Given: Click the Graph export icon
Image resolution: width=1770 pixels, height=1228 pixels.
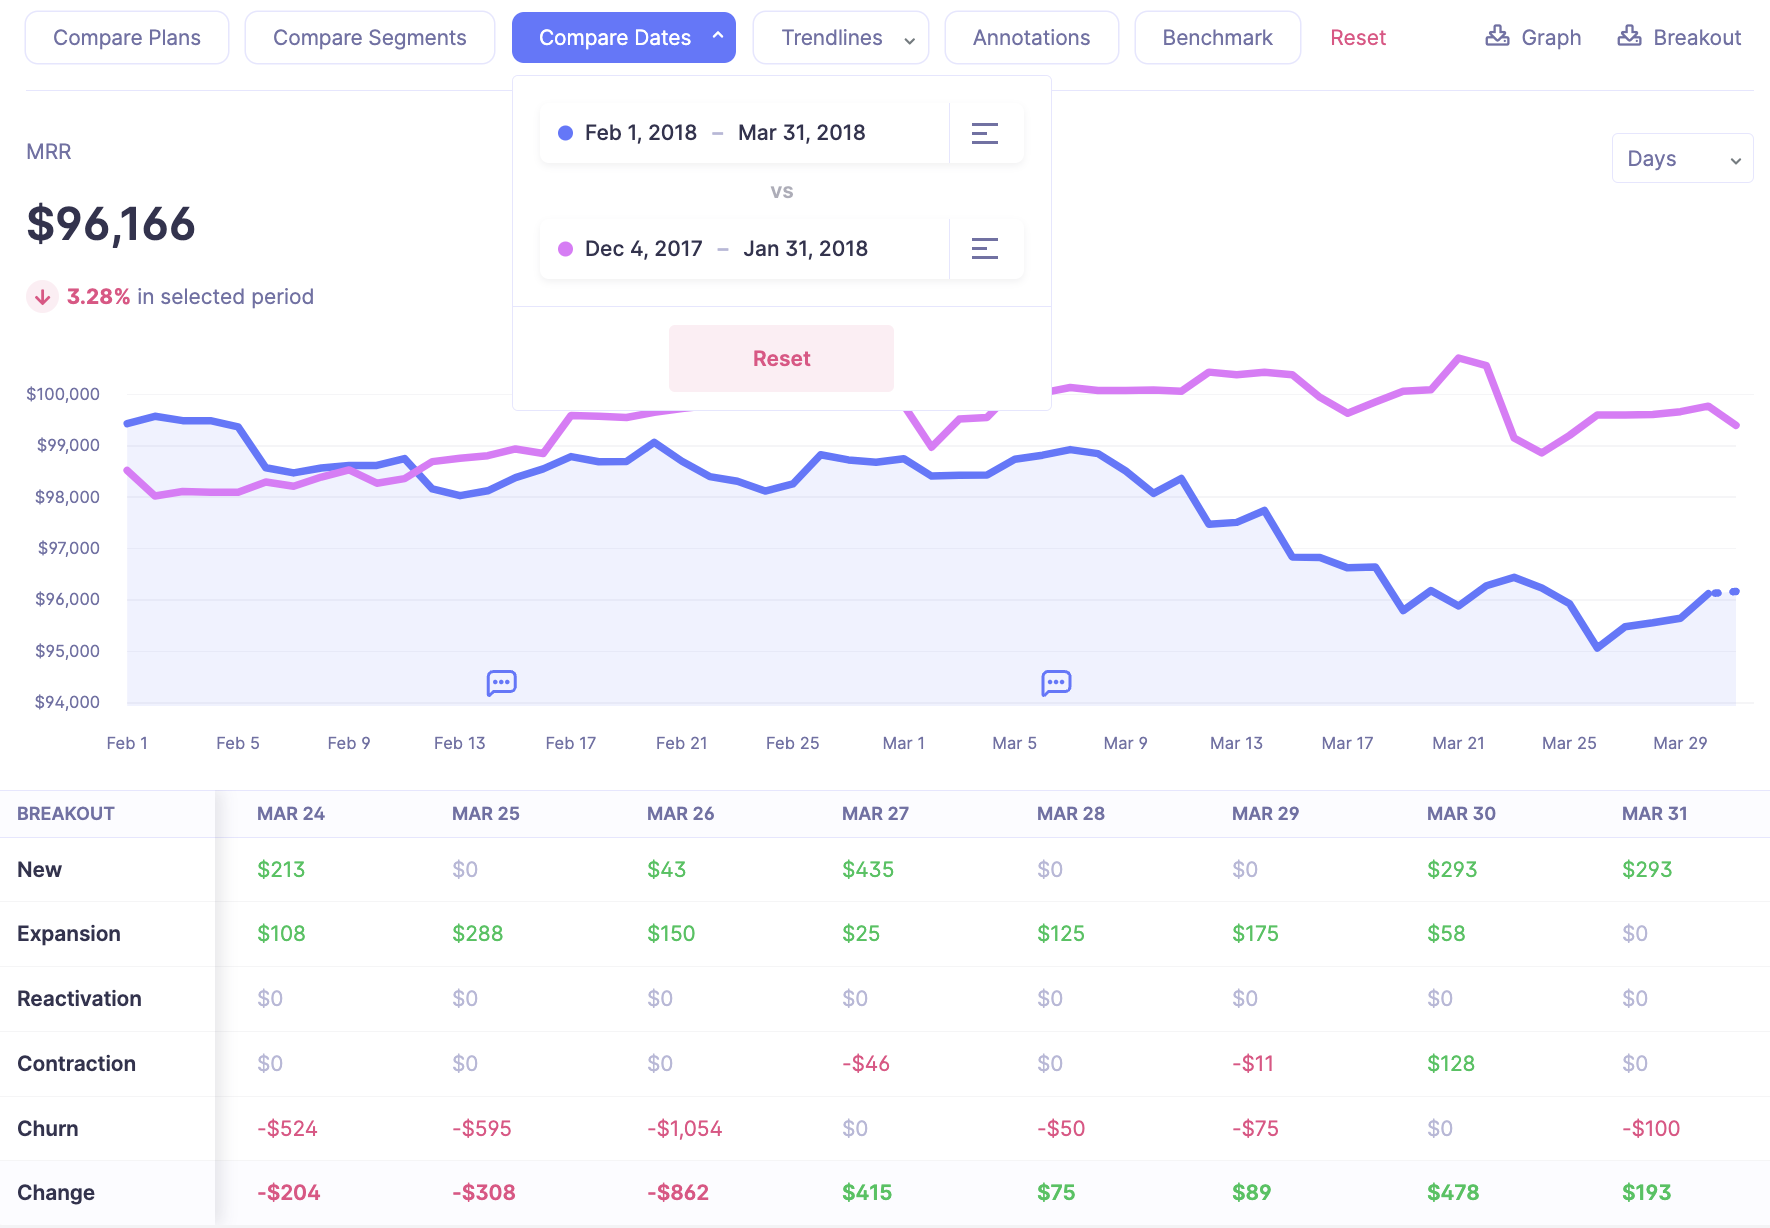Looking at the screenshot, I should (x=1497, y=36).
